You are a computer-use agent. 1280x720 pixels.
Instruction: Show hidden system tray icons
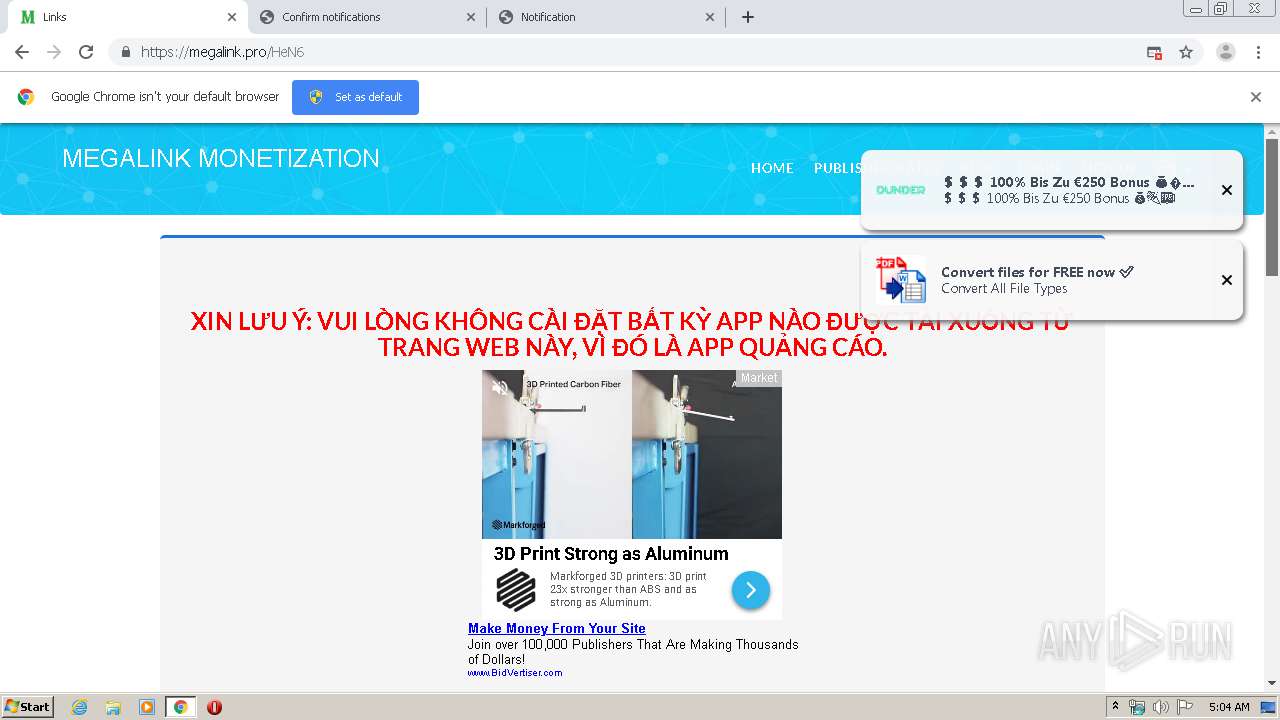pyautogui.click(x=1115, y=707)
